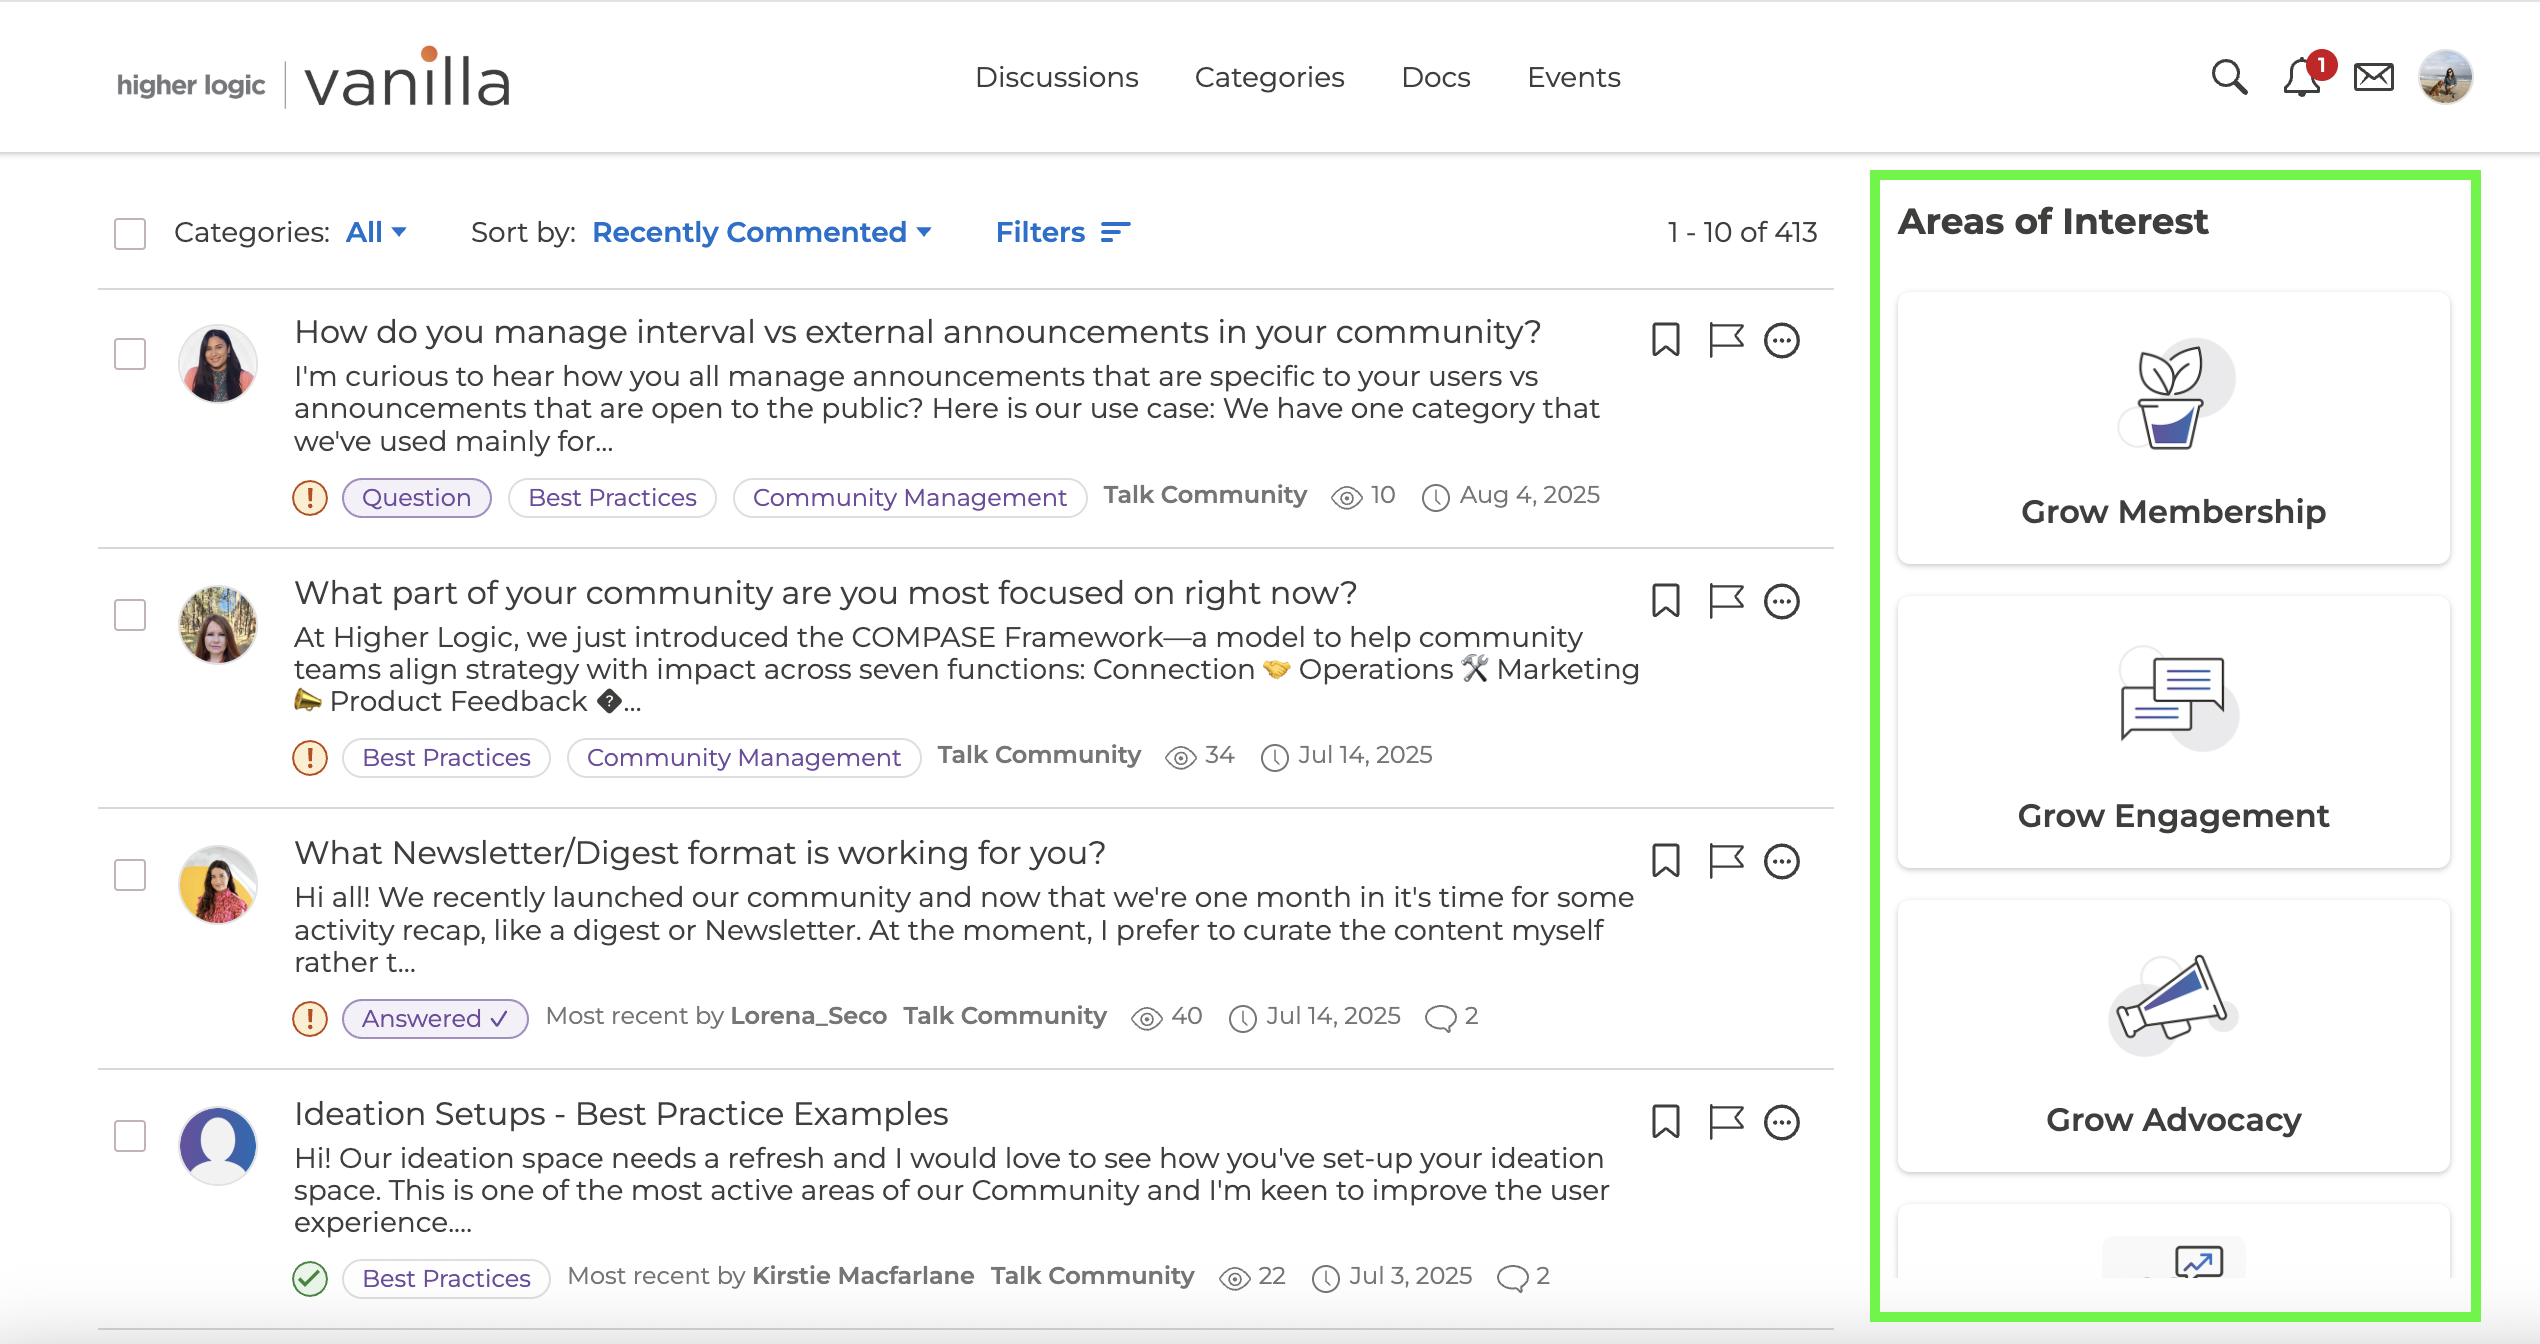The image size is (2540, 1344).
Task: Go to Categories in top navigation
Action: (x=1269, y=77)
